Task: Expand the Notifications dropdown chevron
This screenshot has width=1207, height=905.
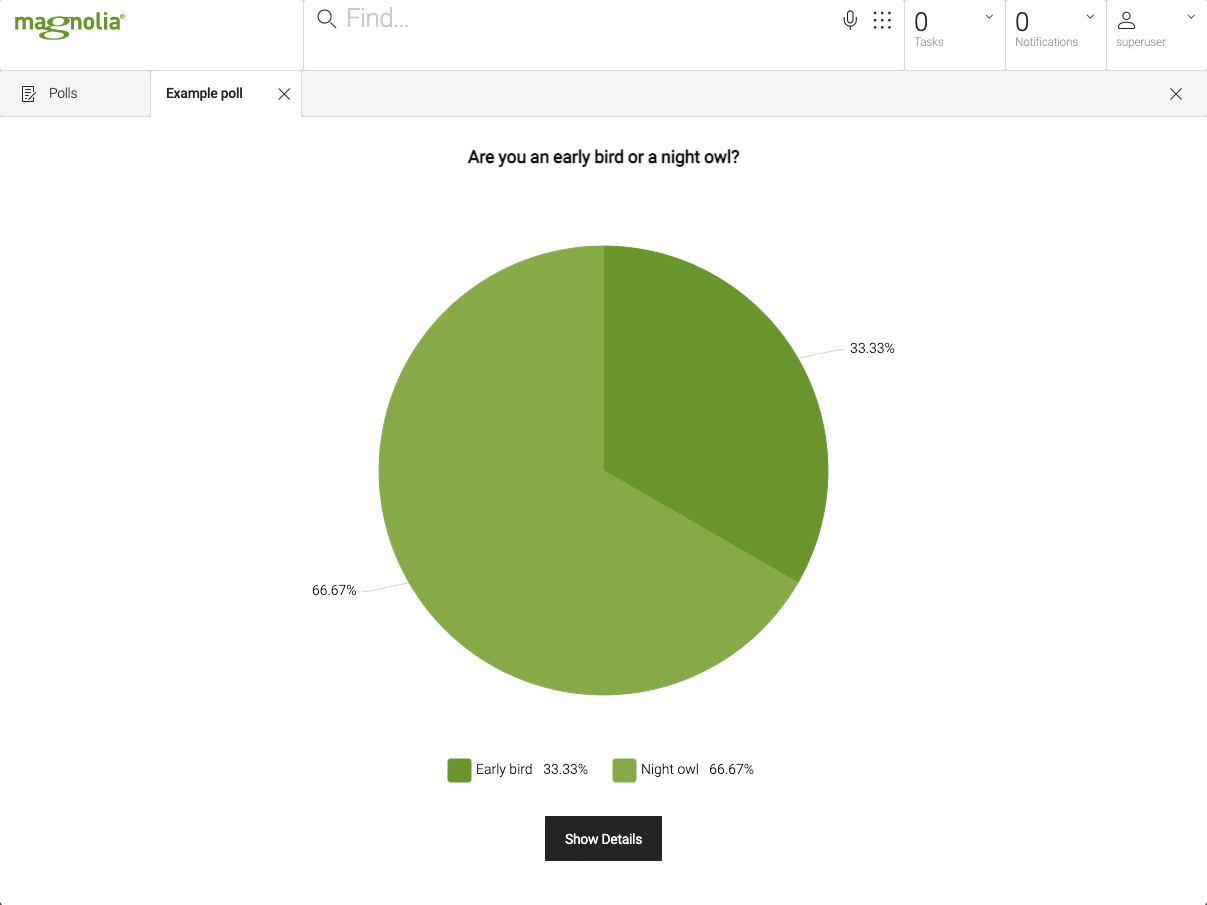Action: [1090, 16]
